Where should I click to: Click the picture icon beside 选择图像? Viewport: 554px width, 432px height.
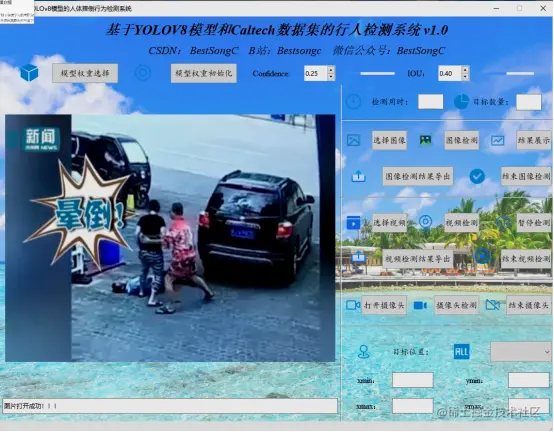(353, 140)
